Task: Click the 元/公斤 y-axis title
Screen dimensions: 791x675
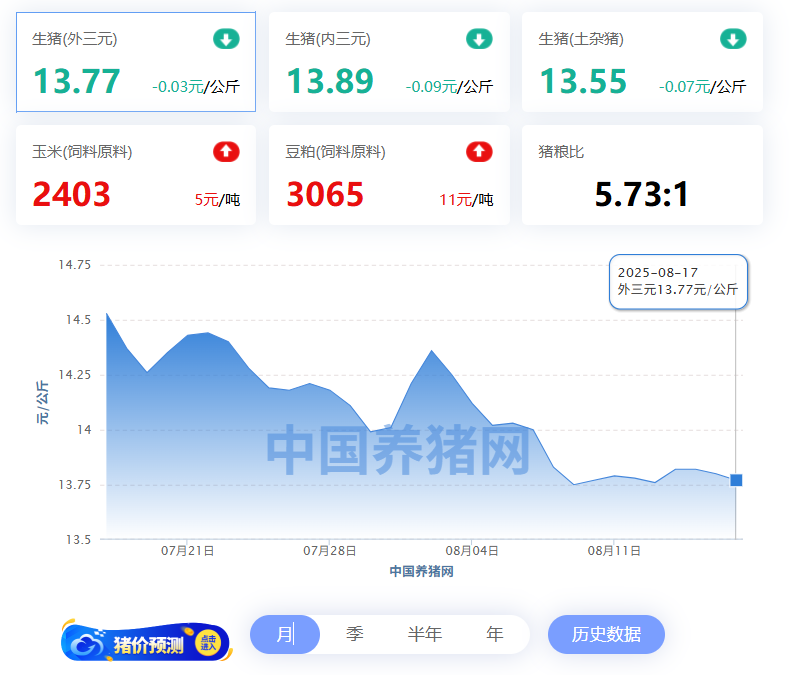Action: click(x=42, y=402)
